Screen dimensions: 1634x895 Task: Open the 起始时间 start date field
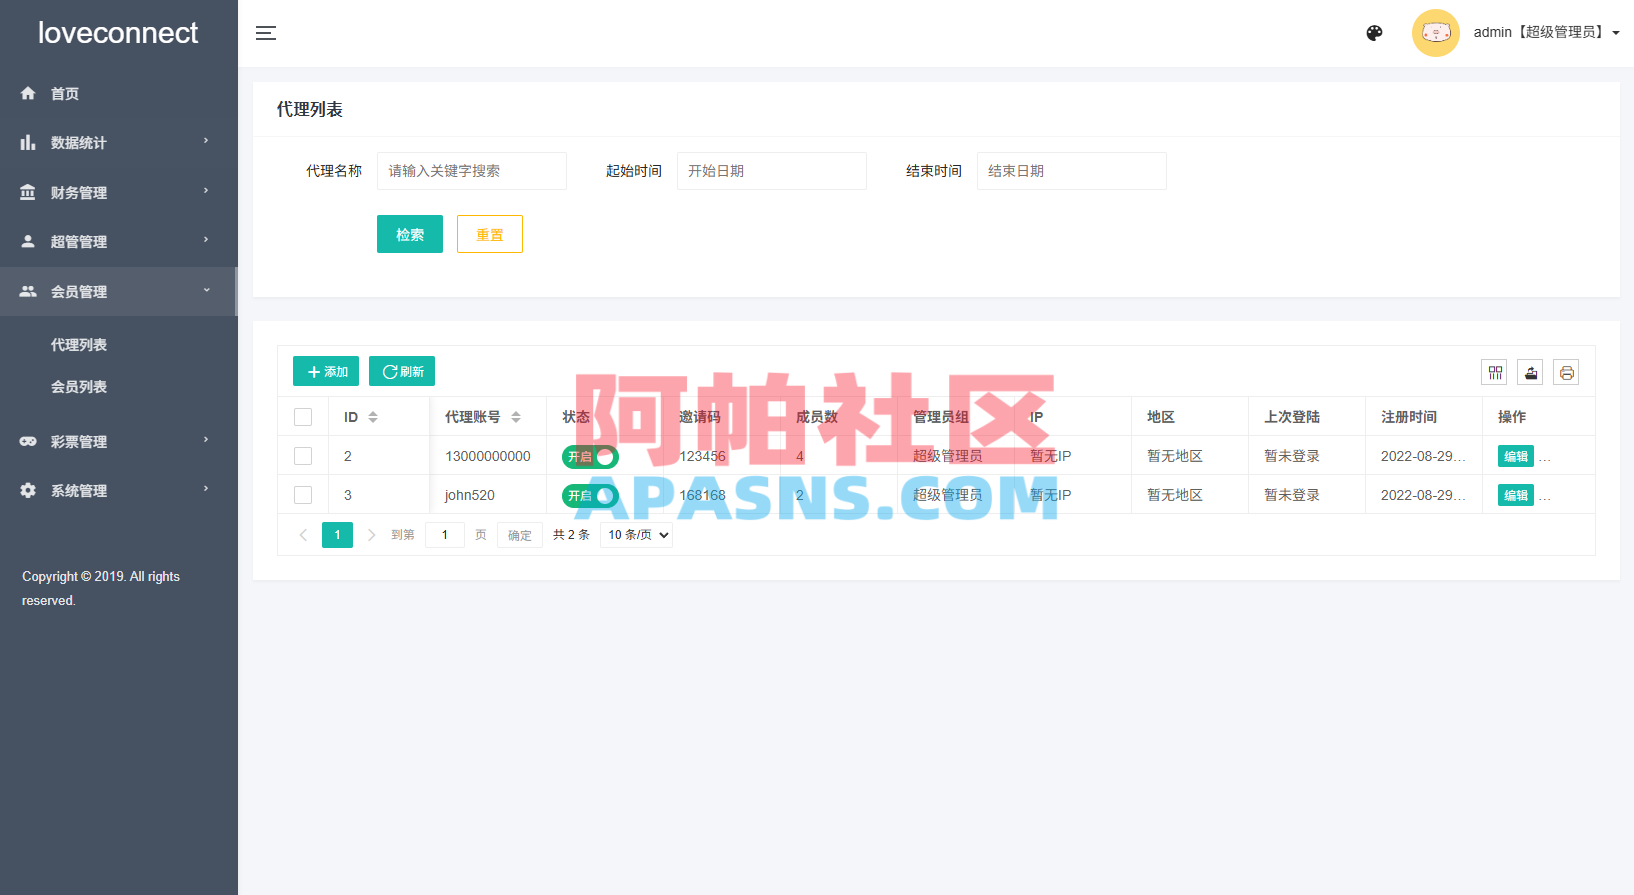[772, 171]
